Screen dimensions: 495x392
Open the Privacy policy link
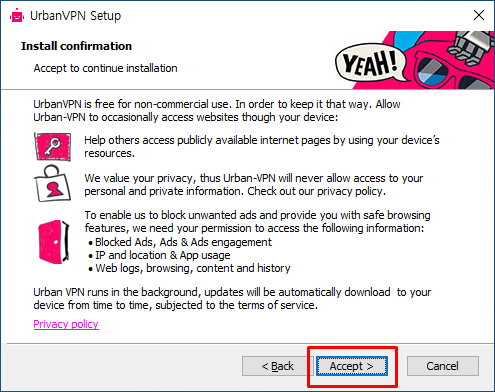[66, 324]
